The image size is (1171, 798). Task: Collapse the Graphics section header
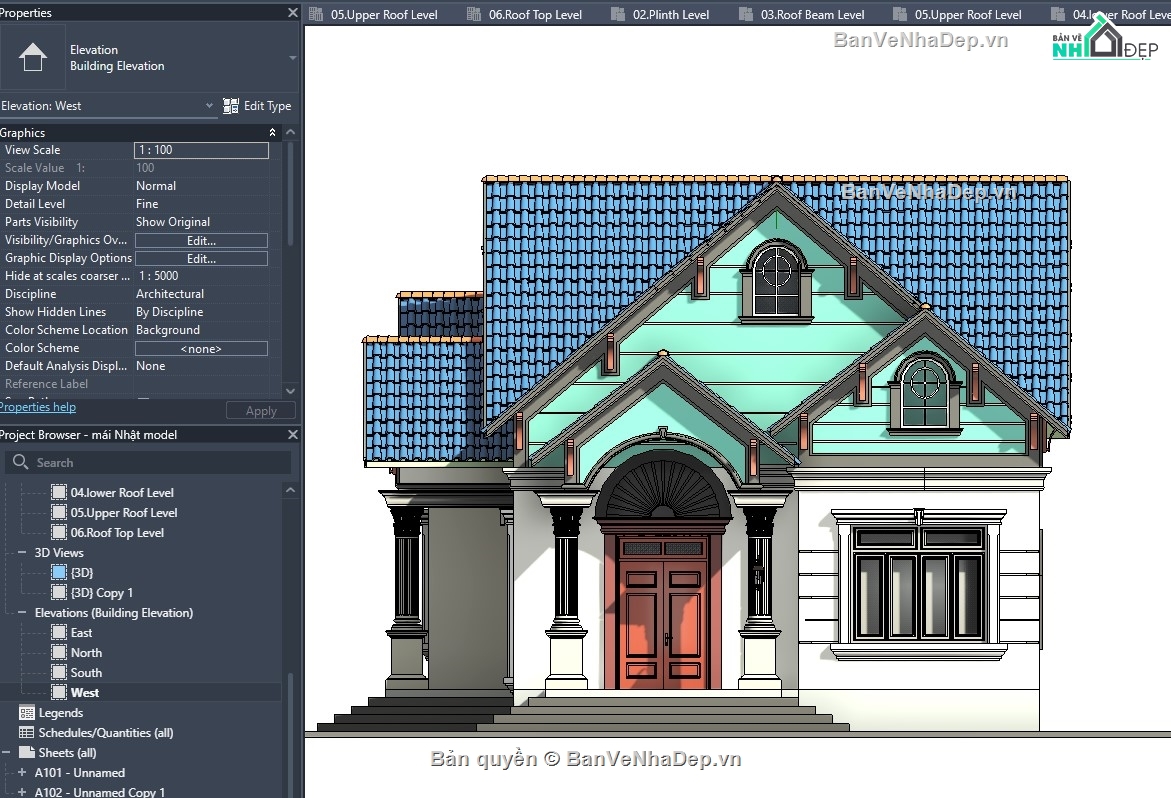pos(273,132)
